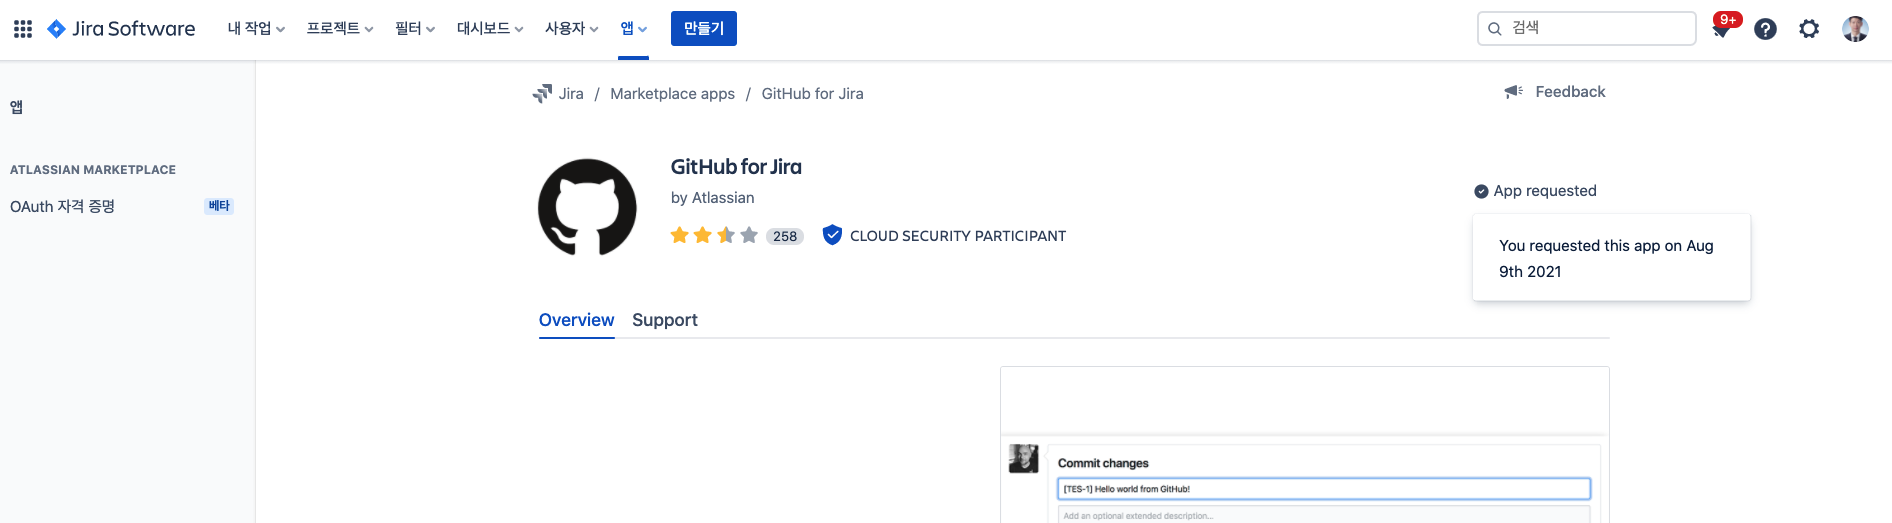Image resolution: width=1892 pixels, height=523 pixels.
Task: Click the star rating icons
Action: [714, 235]
